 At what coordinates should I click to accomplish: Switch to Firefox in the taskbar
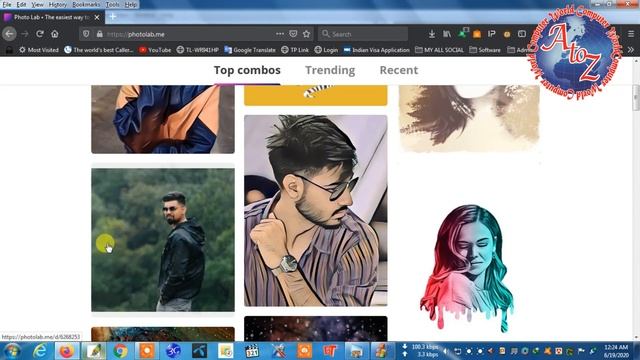coord(67,351)
